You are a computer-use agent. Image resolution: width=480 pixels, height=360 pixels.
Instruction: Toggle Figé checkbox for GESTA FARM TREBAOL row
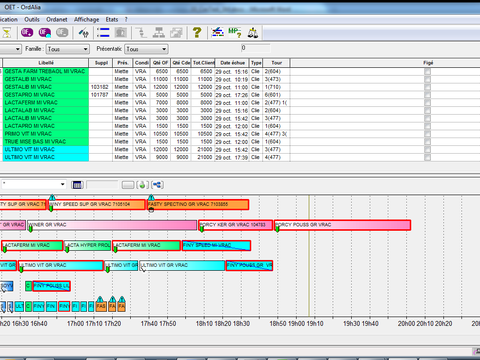(x=428, y=72)
